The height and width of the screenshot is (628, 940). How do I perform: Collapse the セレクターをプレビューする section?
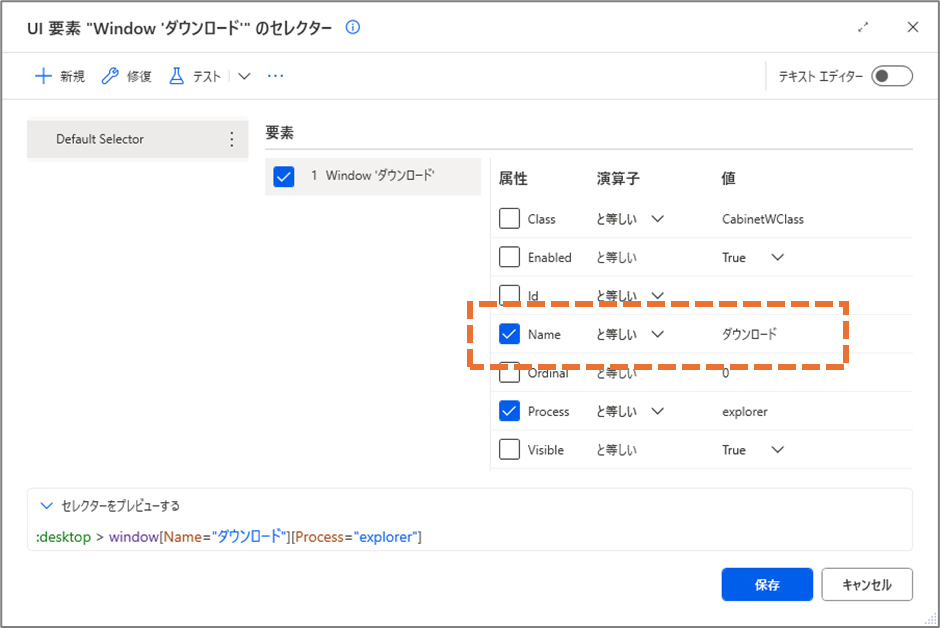pyautogui.click(x=46, y=506)
